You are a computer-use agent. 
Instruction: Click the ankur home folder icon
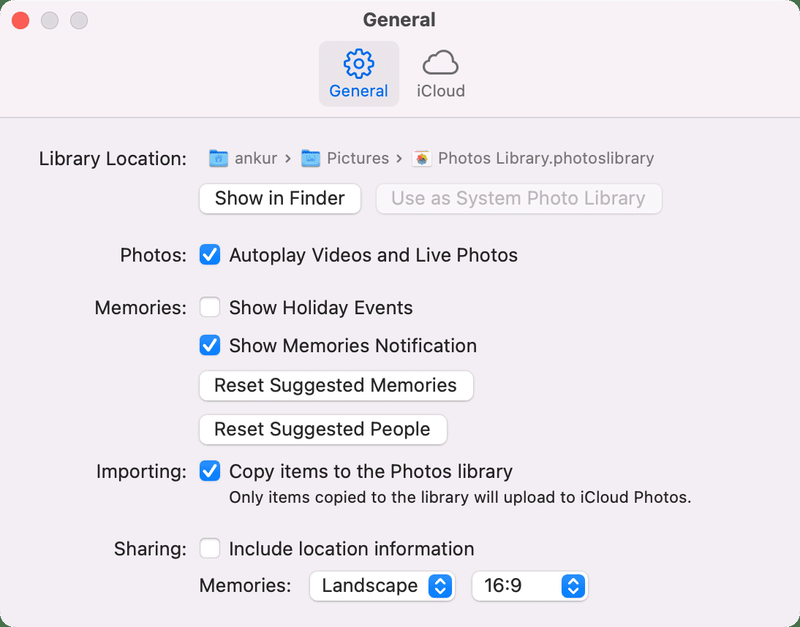point(218,158)
